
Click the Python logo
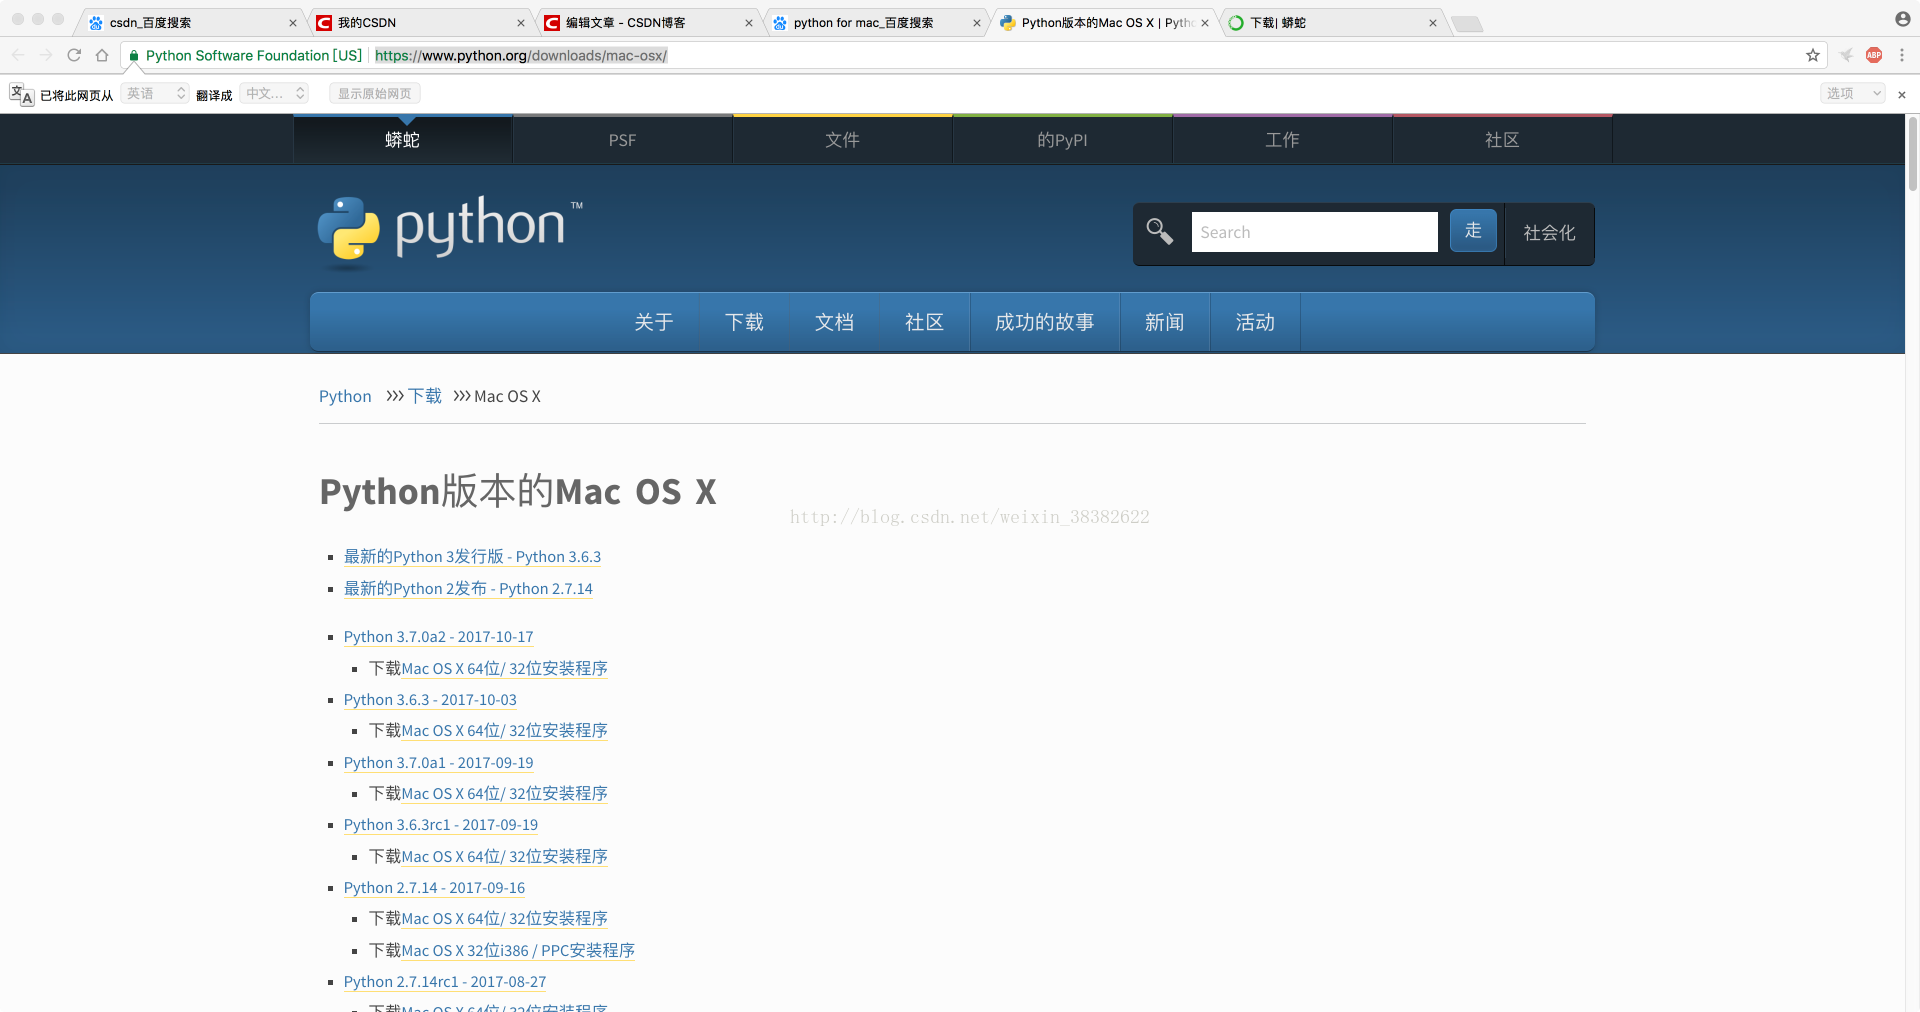point(450,230)
